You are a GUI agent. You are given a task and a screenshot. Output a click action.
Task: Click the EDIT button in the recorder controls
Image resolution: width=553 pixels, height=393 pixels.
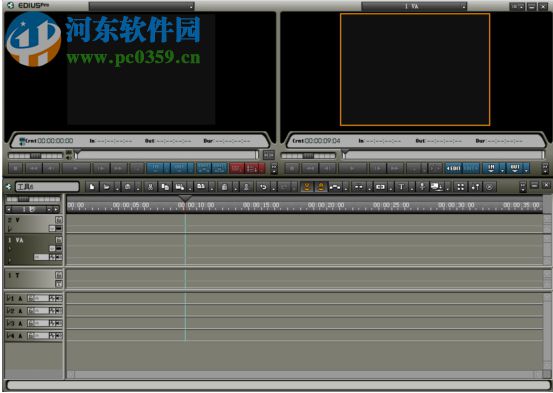453,168
